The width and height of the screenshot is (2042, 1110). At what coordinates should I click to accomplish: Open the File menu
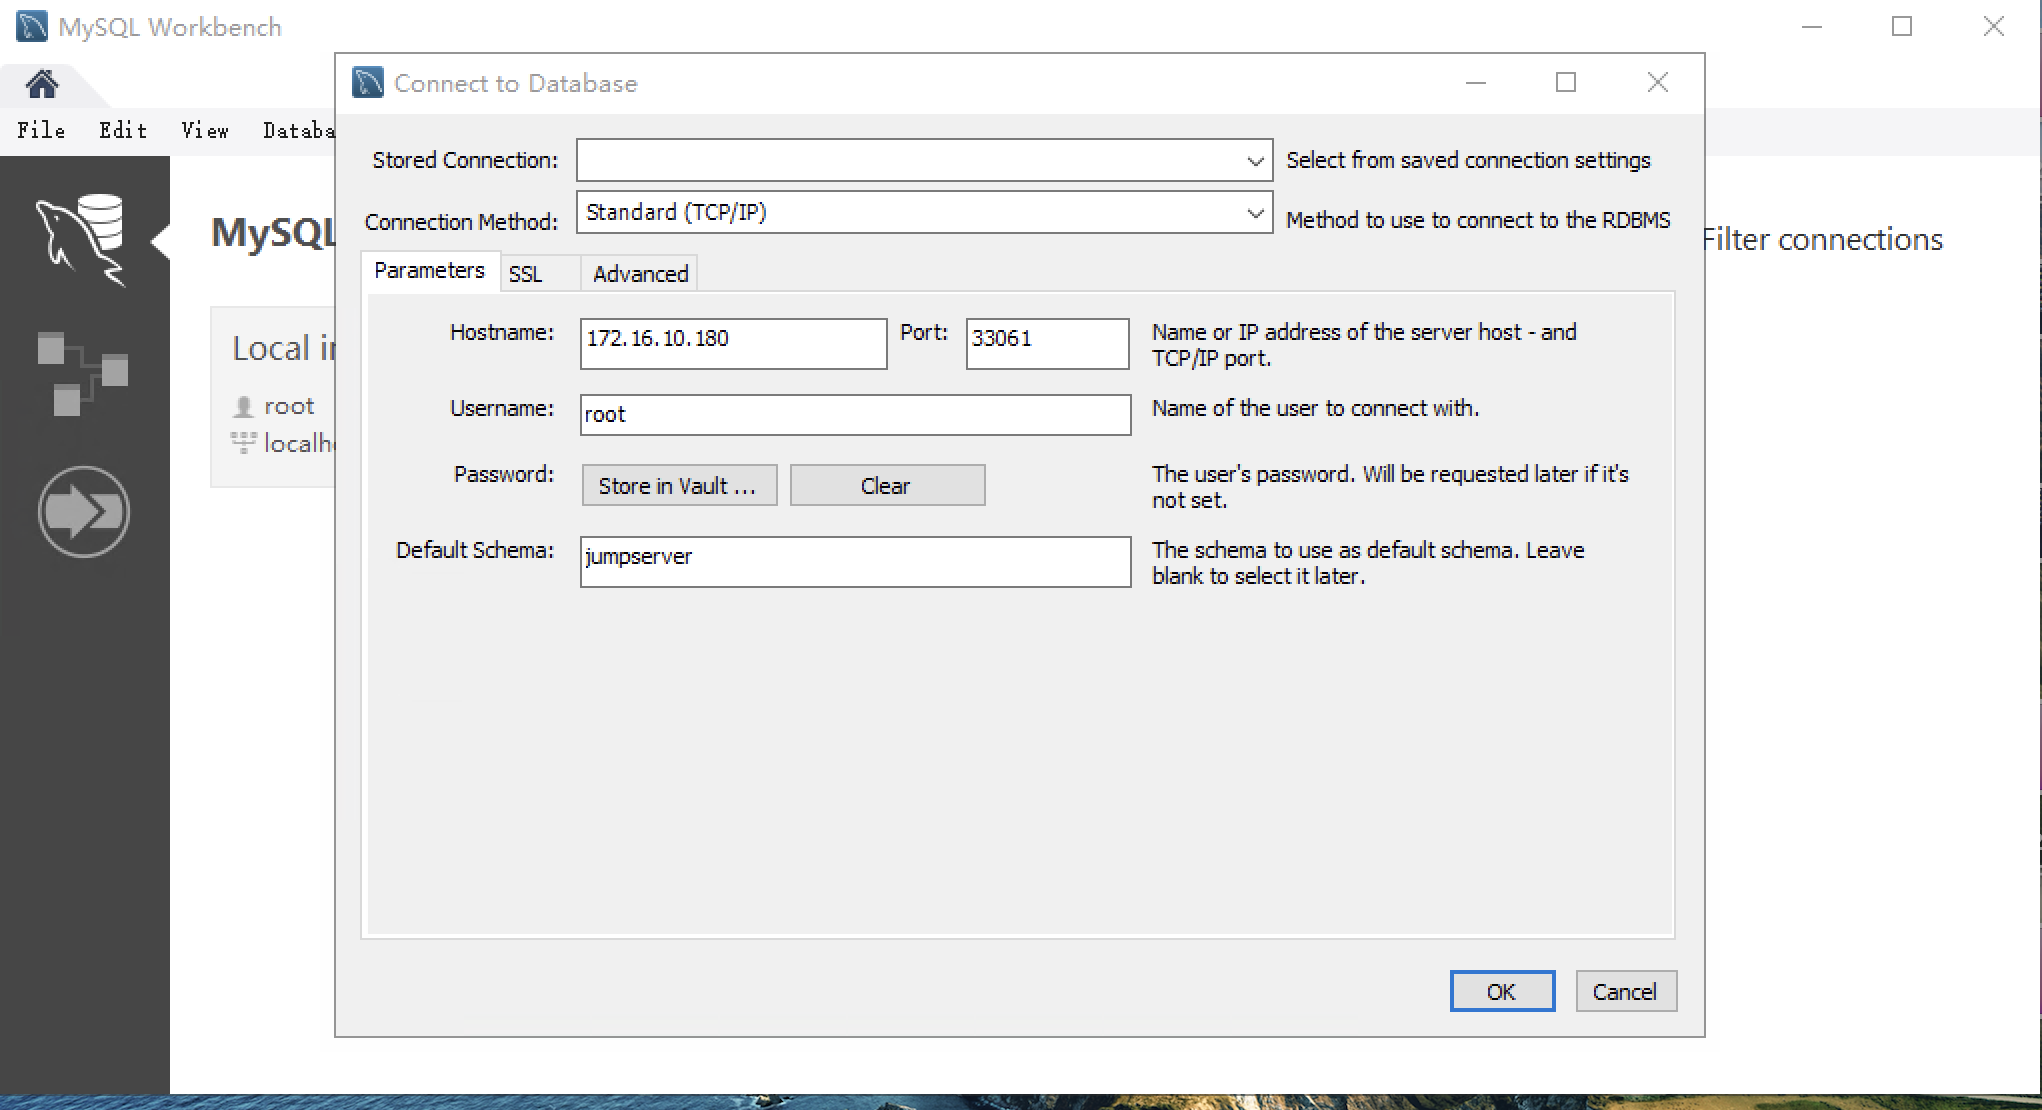click(x=41, y=131)
